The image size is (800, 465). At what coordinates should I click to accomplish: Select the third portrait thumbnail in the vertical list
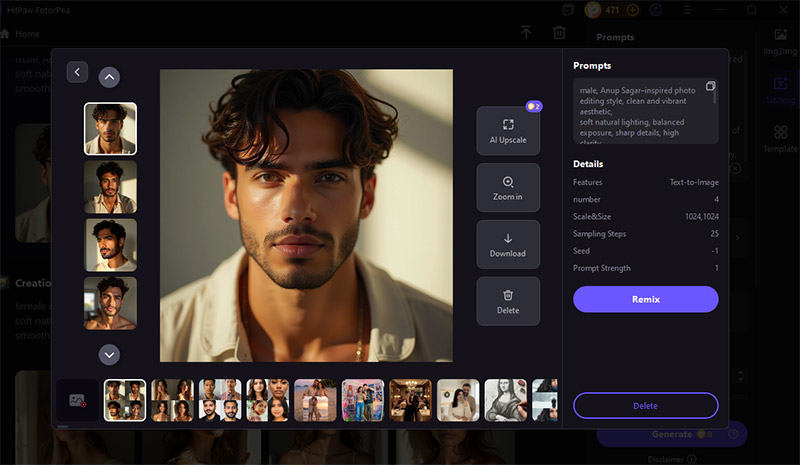click(x=110, y=245)
